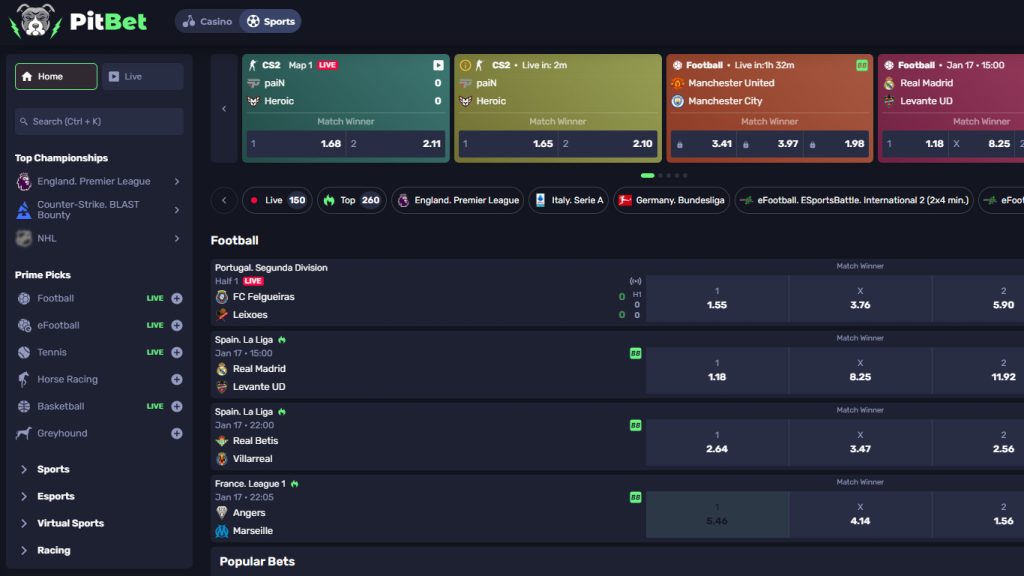The height and width of the screenshot is (576, 1024).
Task: Bet draw 3.47 in Betis vs Villarreal
Action: coord(860,443)
